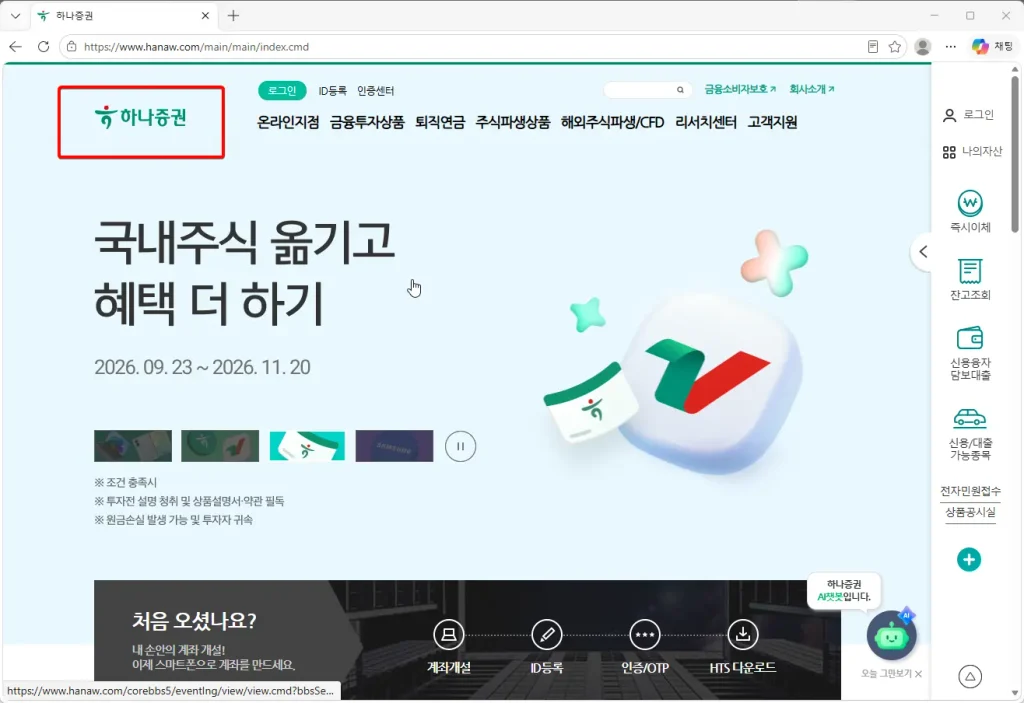Click the 국내주식 옮기고 혜택 더 하기 headline
This screenshot has height=703, width=1024.
click(244, 272)
